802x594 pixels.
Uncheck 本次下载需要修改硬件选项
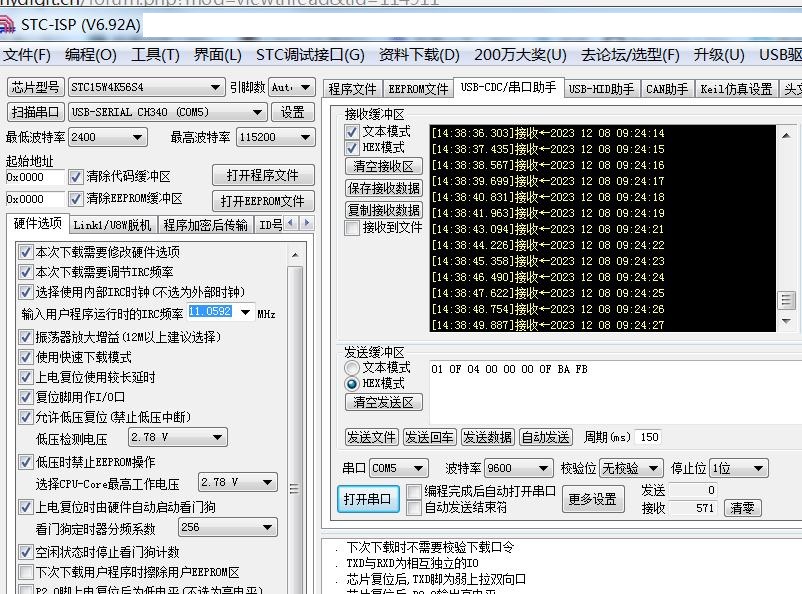[26, 252]
